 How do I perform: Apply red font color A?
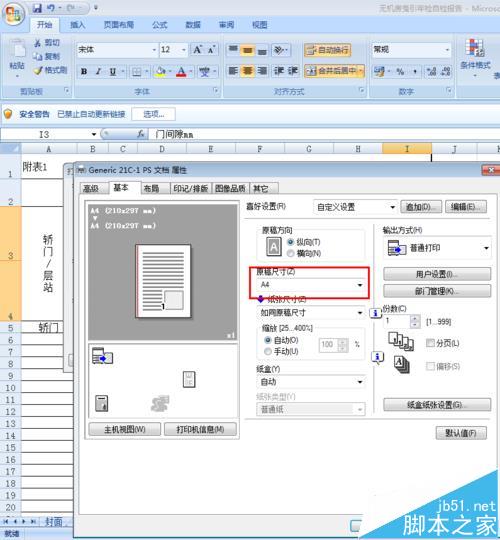point(181,71)
